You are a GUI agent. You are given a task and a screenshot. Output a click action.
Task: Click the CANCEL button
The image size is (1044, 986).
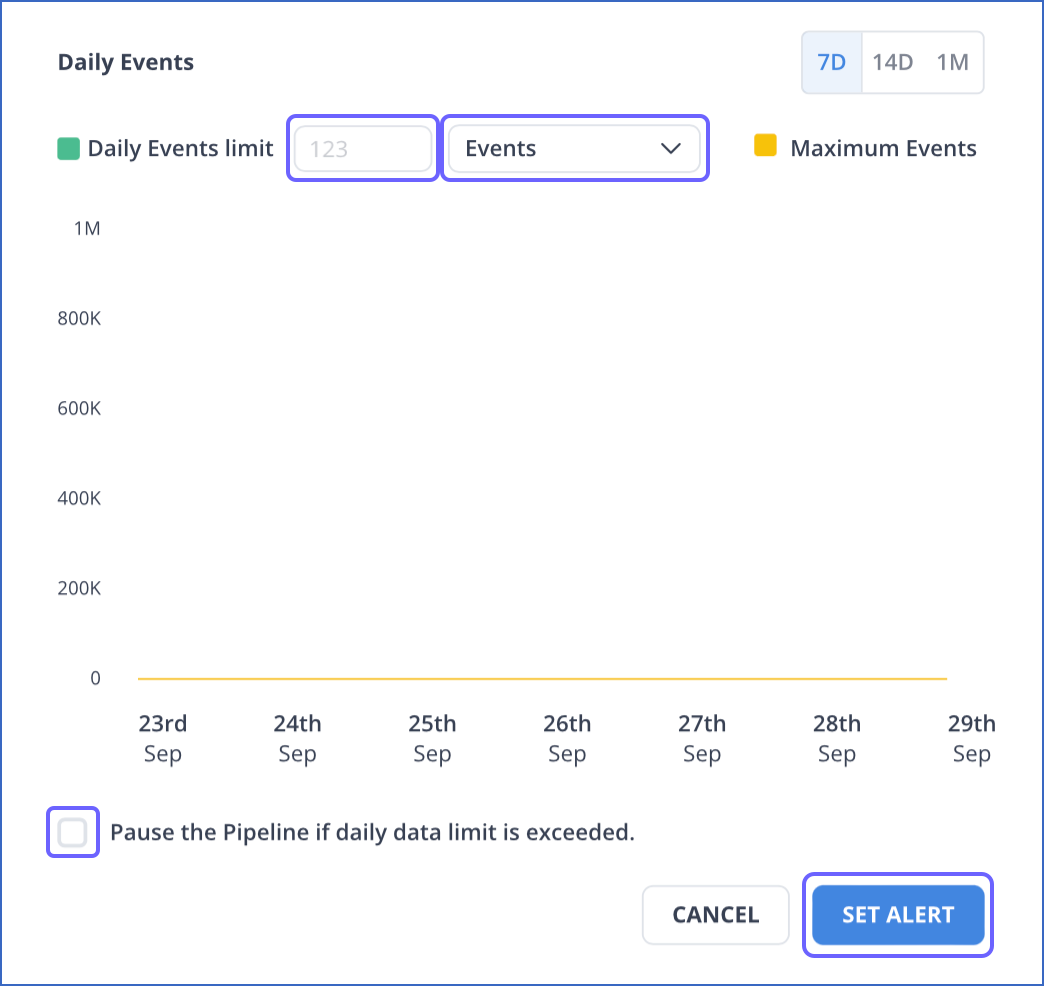[715, 915]
